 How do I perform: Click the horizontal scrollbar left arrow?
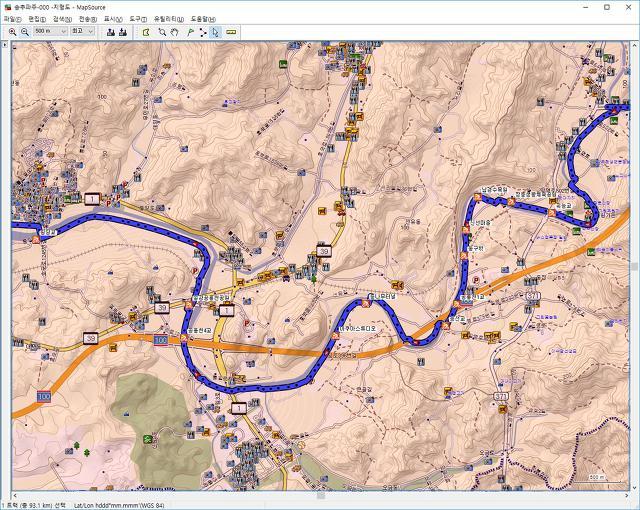15,495
